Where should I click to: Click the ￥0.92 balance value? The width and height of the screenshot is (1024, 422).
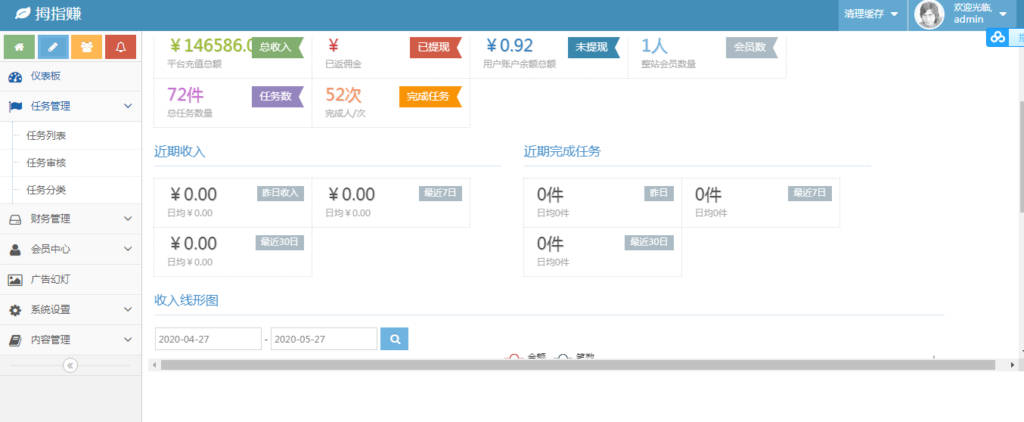pyautogui.click(x=509, y=46)
